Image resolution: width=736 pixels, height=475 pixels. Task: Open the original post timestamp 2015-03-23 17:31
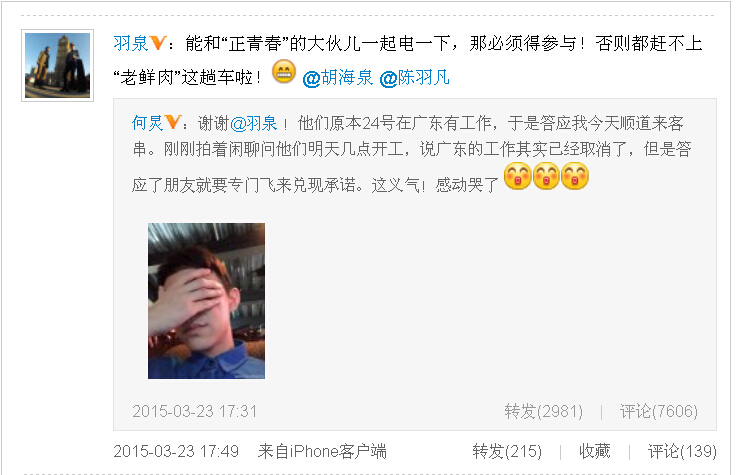195,411
